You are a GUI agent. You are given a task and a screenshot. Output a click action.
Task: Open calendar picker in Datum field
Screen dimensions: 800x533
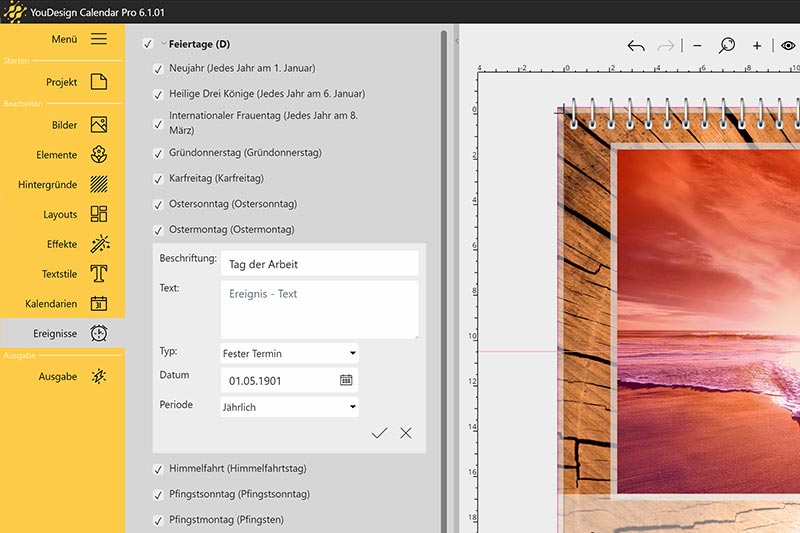pos(346,380)
